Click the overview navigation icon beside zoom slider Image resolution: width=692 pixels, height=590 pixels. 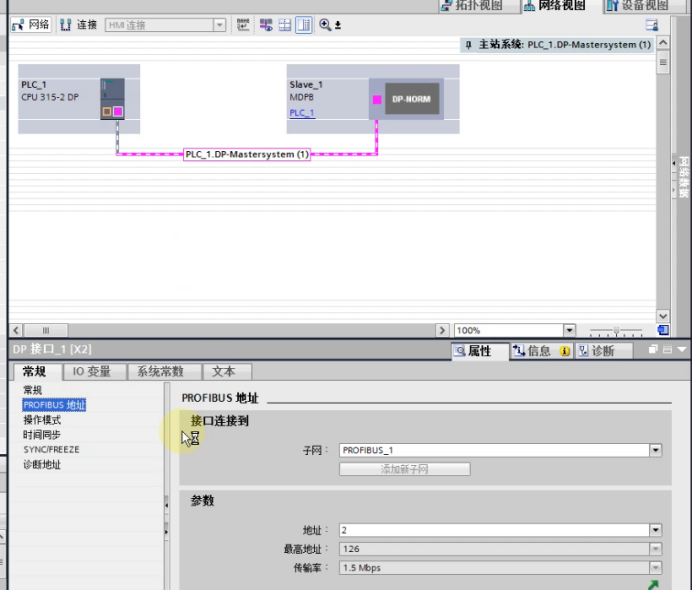coord(663,330)
